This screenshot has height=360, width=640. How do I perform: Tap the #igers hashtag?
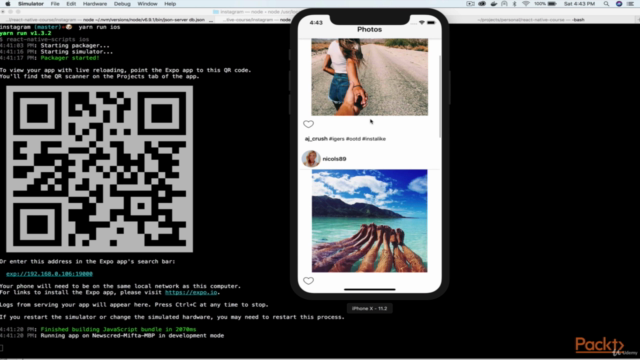(x=337, y=139)
